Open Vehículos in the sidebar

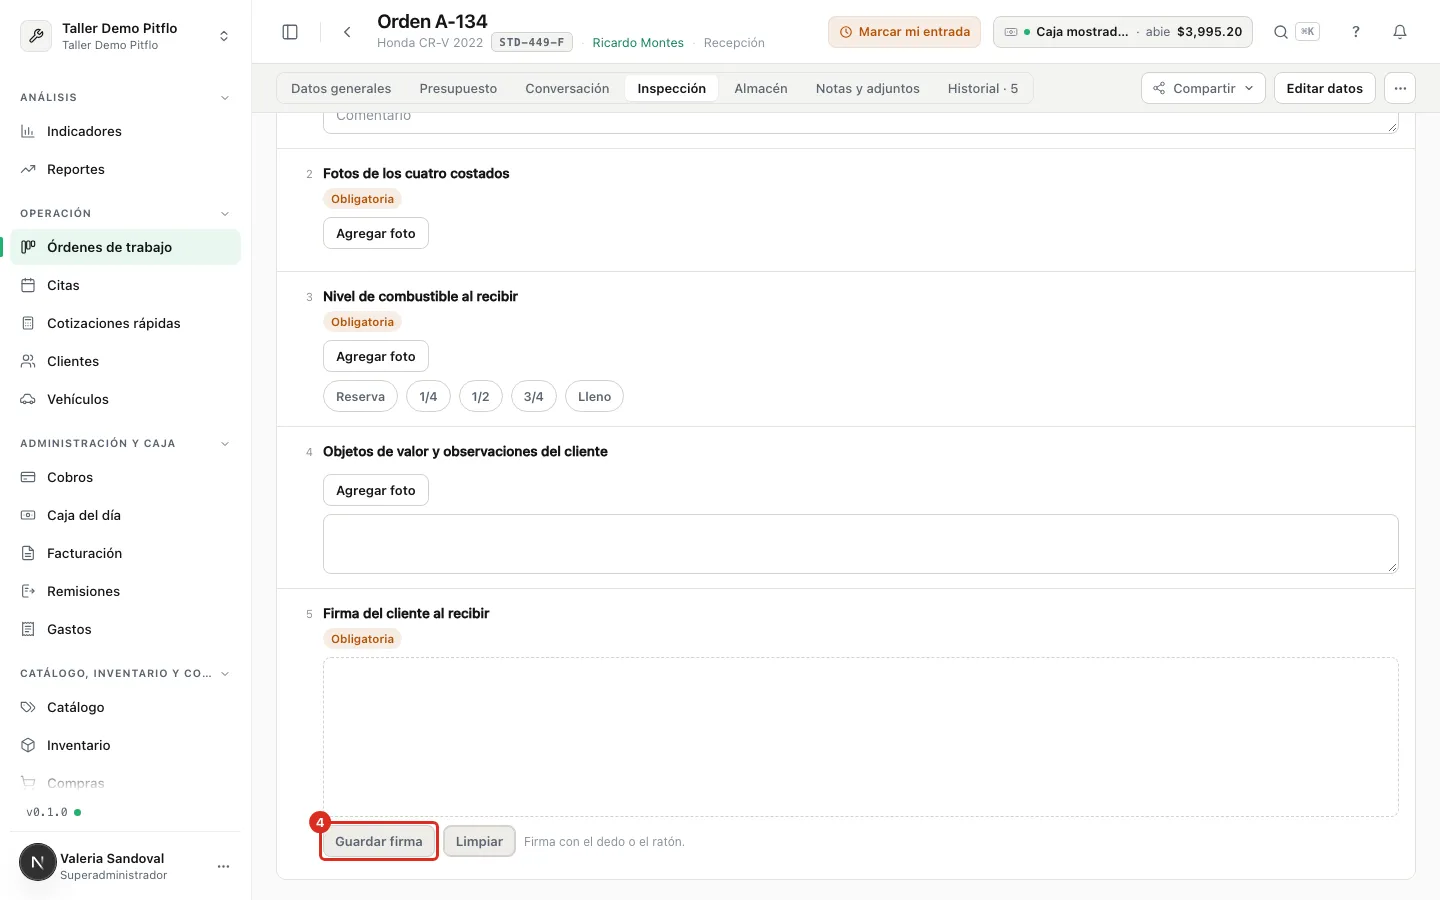click(125, 399)
